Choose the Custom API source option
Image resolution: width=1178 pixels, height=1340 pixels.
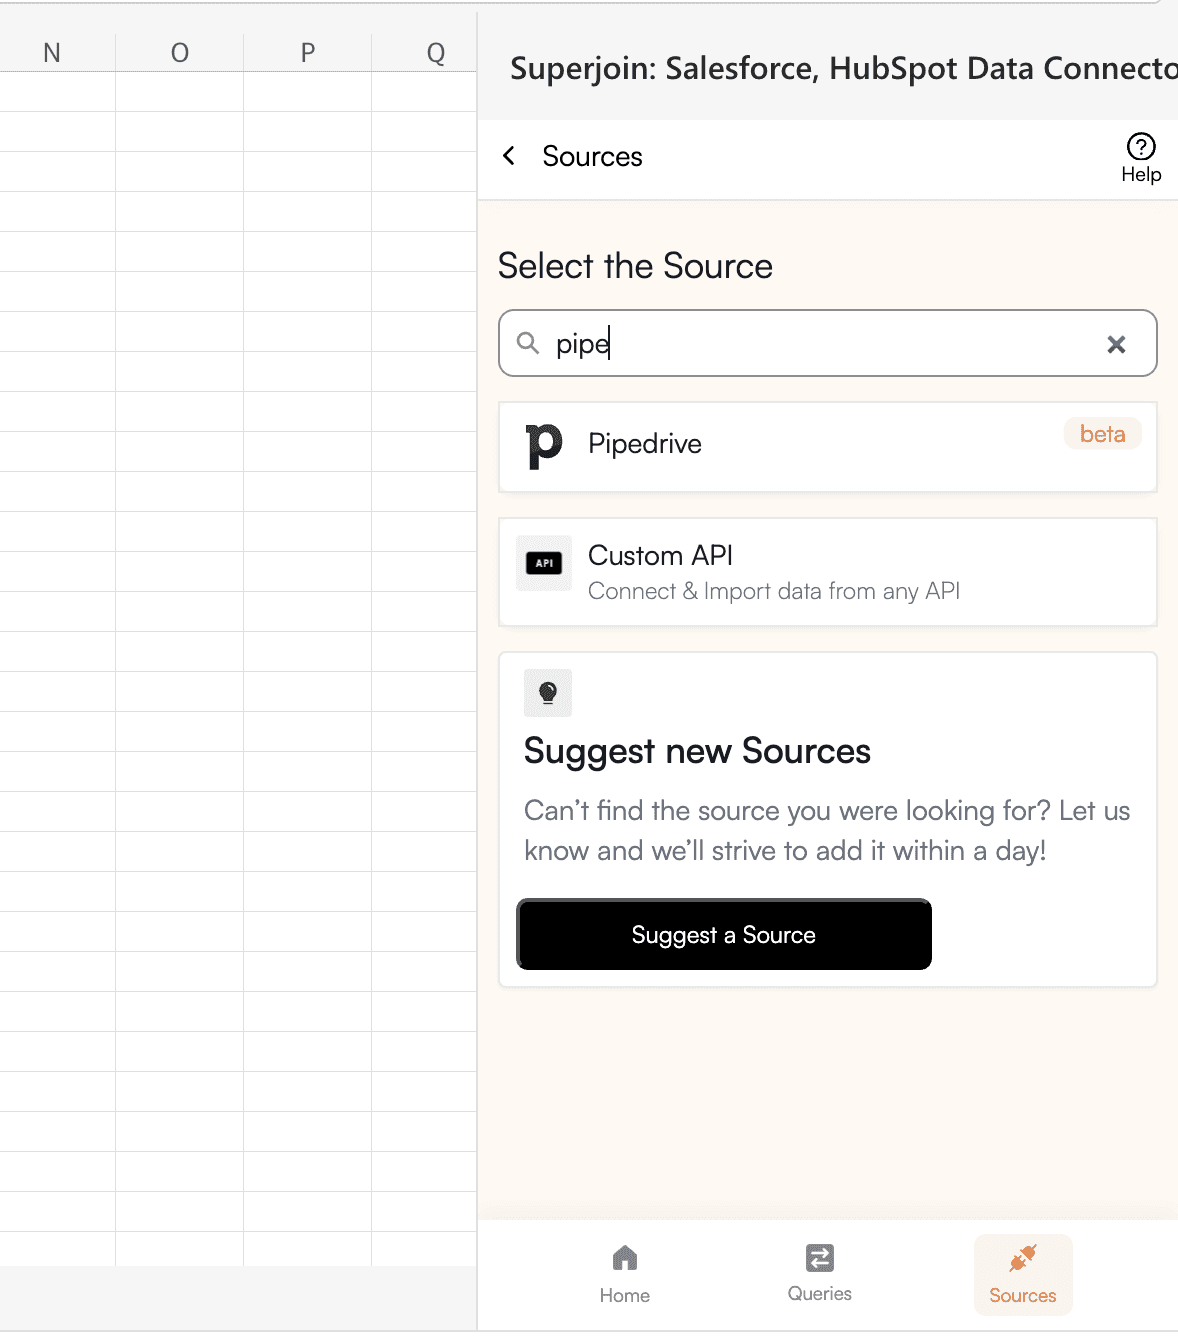[x=828, y=572]
